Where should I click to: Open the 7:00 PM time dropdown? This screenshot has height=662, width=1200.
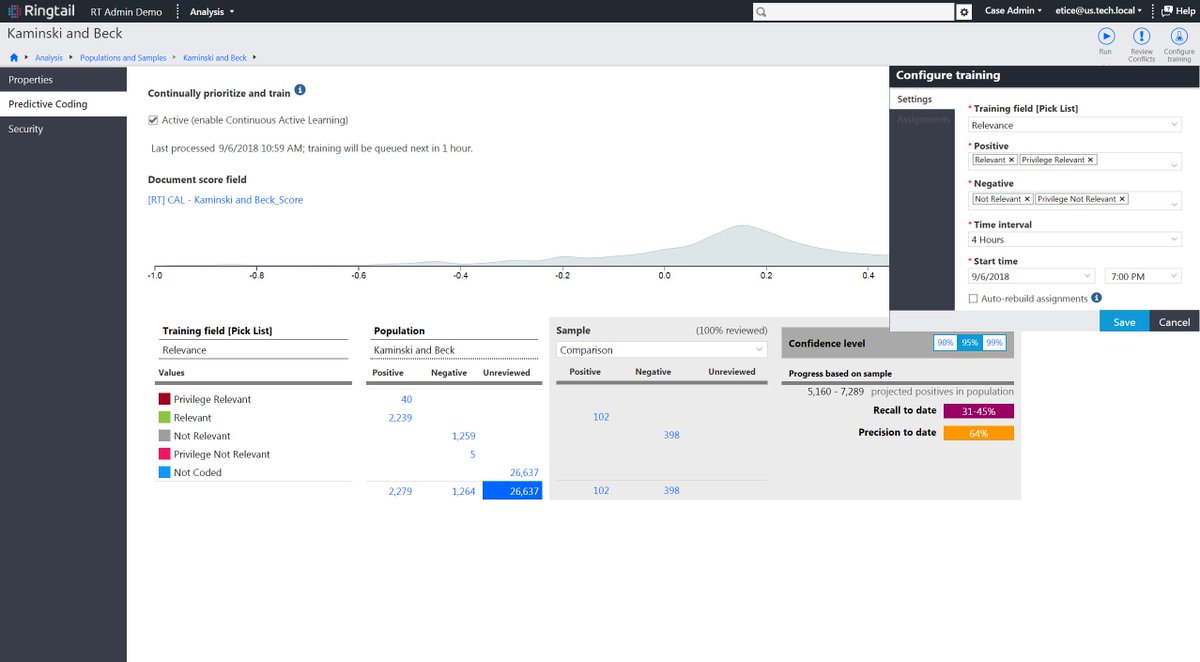[1143, 276]
